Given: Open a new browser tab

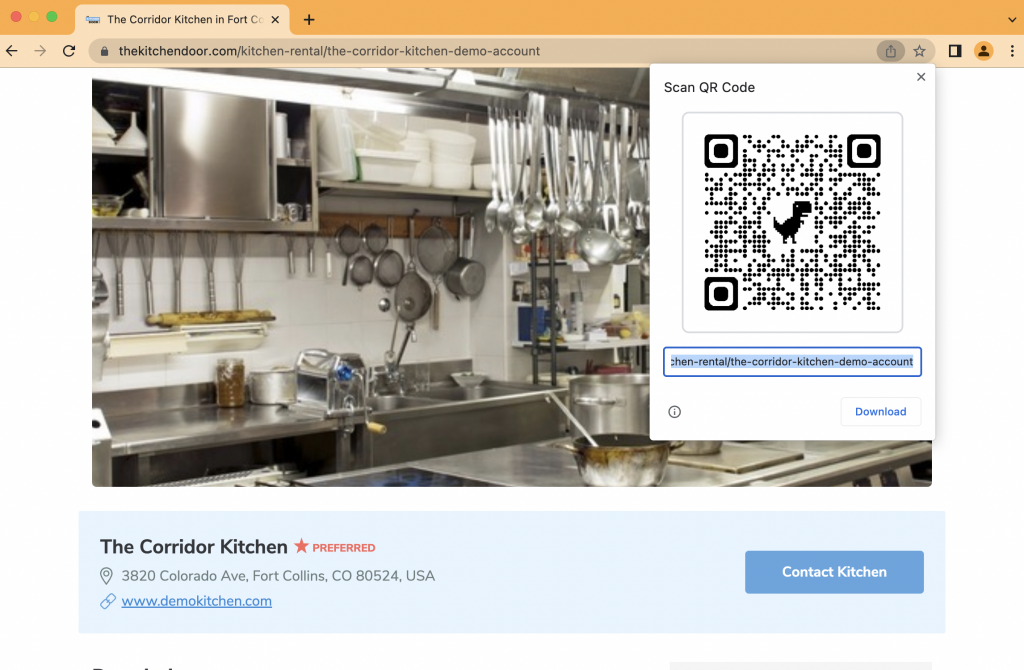Looking at the screenshot, I should 309,20.
